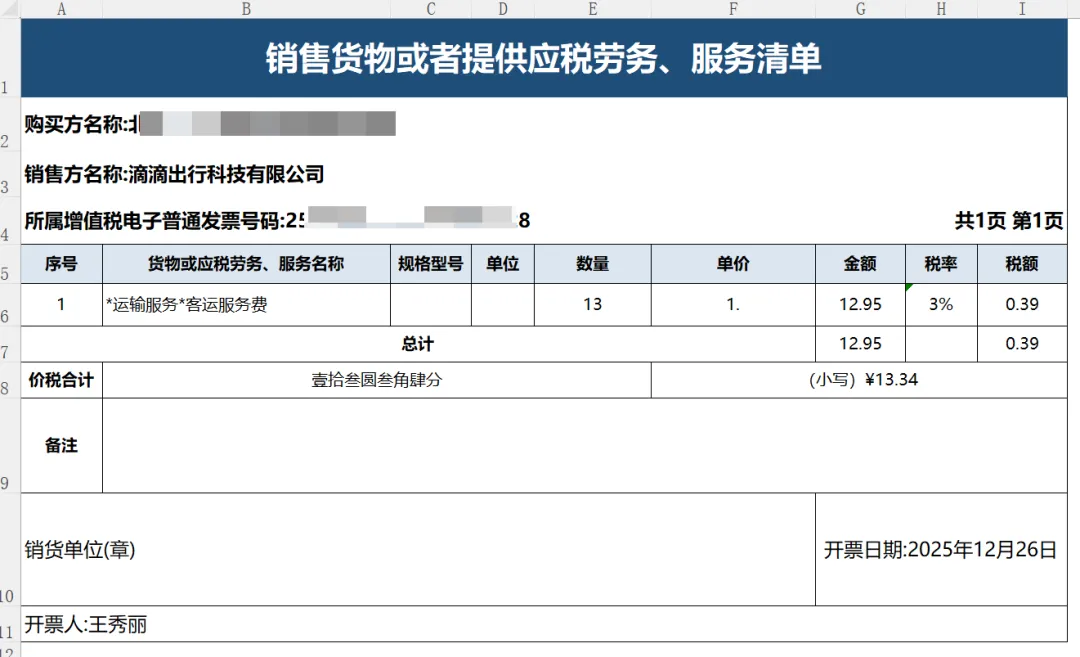Click the 开票日期:2025年12月26日 cell

(x=941, y=550)
